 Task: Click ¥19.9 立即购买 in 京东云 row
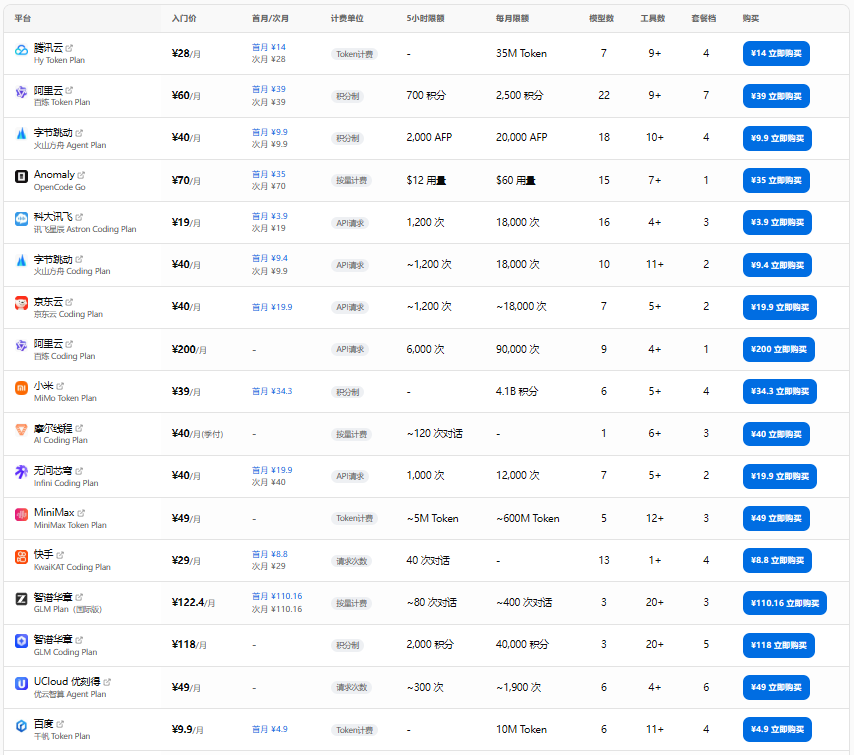pyautogui.click(x=780, y=307)
